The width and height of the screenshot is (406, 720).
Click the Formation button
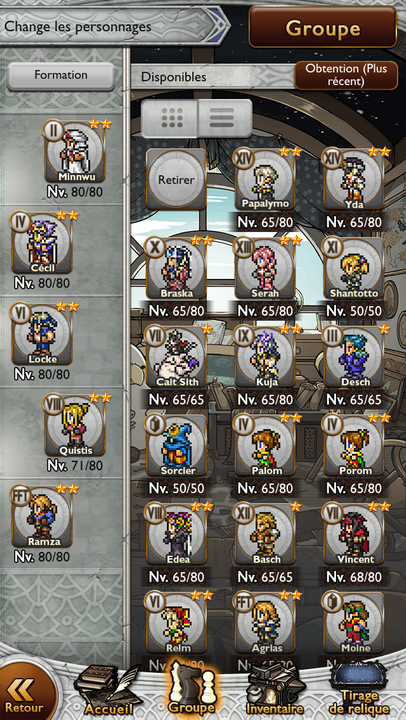coord(61,75)
